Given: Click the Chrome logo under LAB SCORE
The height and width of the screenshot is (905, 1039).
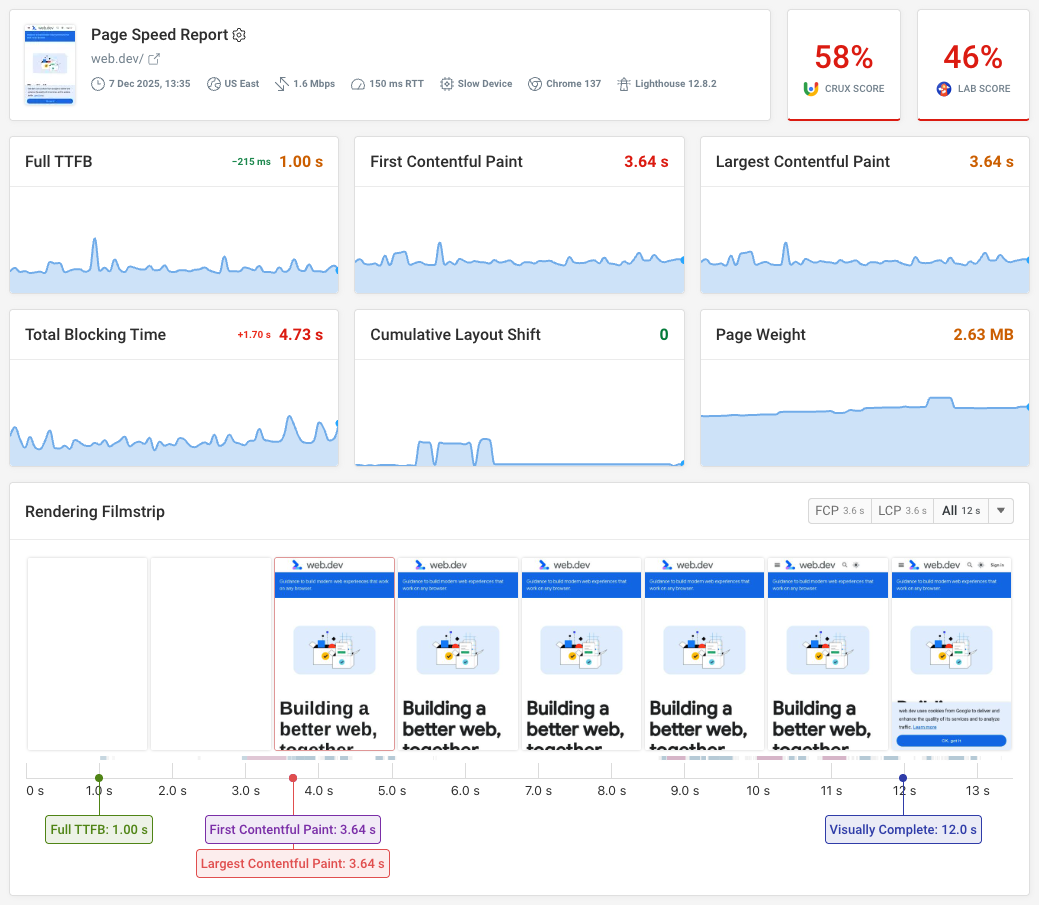Looking at the screenshot, I should [942, 87].
